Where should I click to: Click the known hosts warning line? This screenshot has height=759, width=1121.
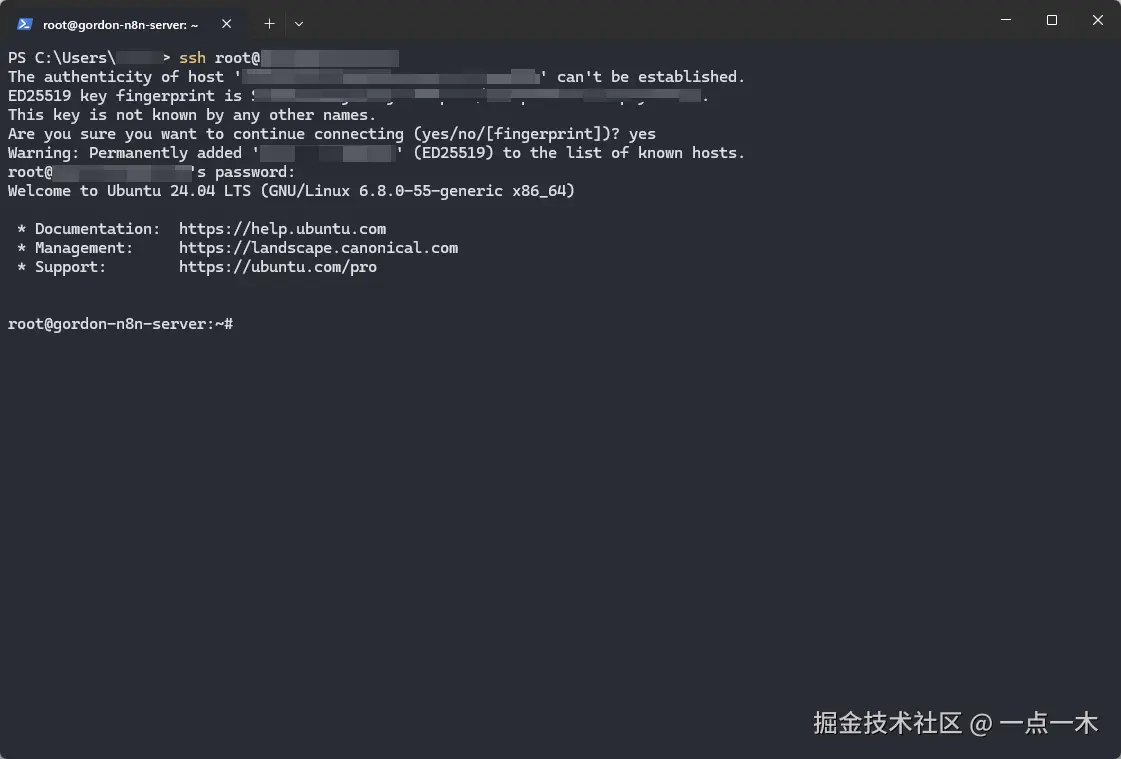point(375,152)
